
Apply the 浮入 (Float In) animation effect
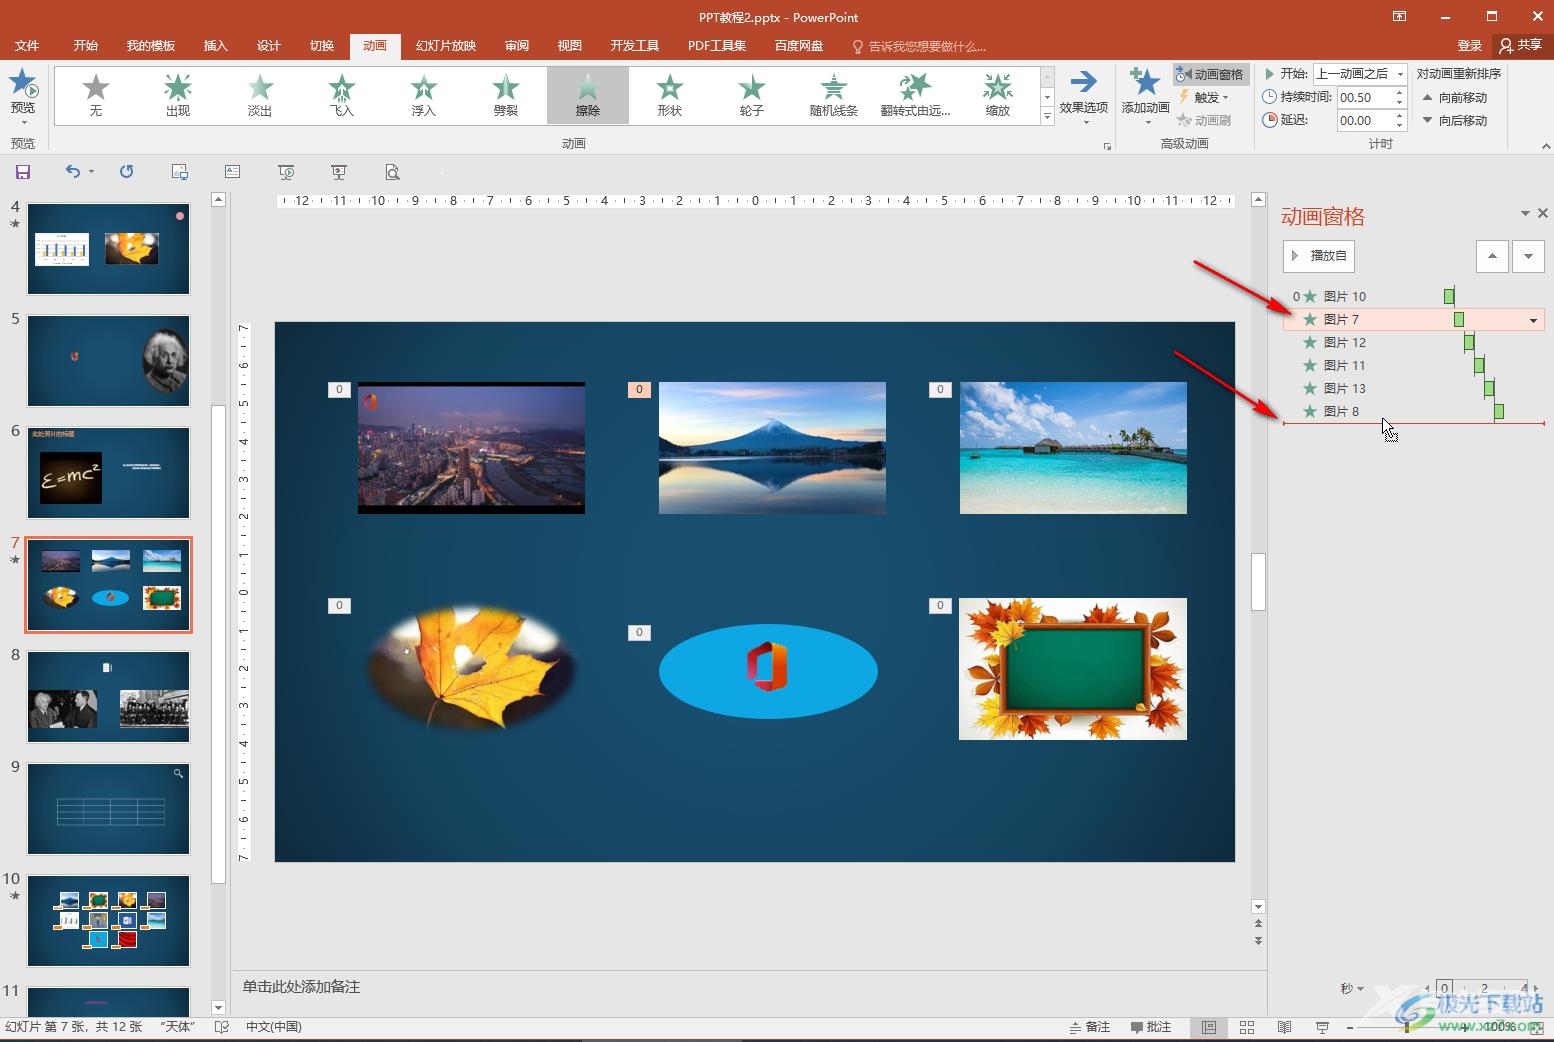click(424, 95)
